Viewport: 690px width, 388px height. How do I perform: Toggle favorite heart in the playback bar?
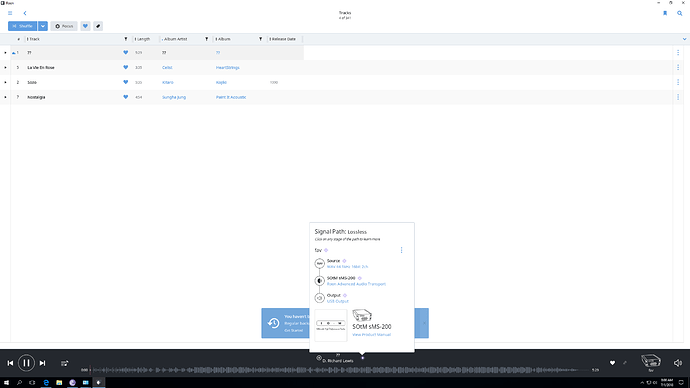click(x=612, y=363)
